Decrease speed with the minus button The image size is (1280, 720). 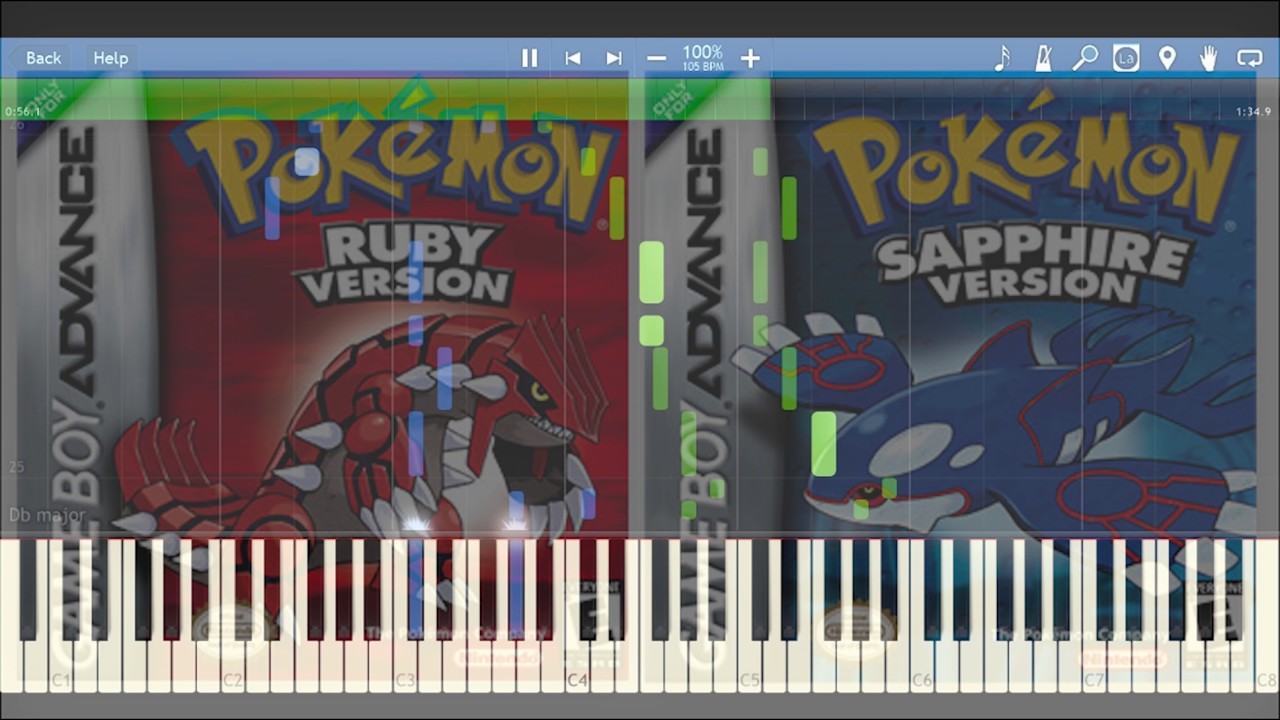pos(656,58)
